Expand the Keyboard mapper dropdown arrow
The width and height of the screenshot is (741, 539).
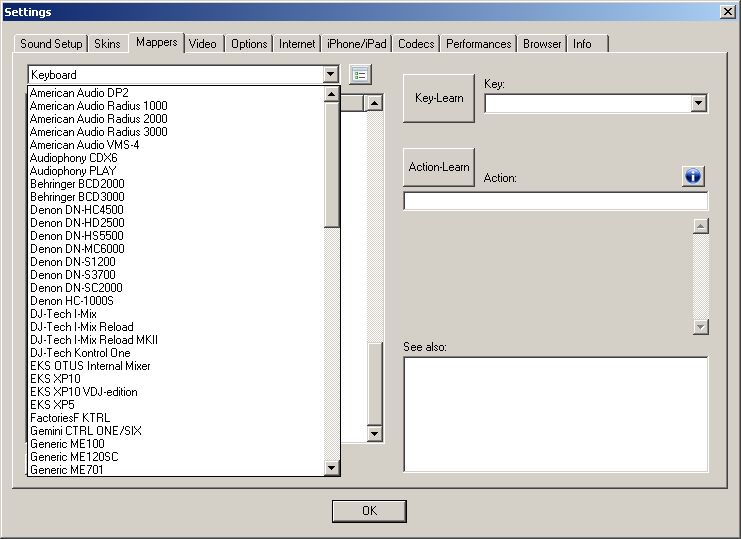[x=331, y=74]
